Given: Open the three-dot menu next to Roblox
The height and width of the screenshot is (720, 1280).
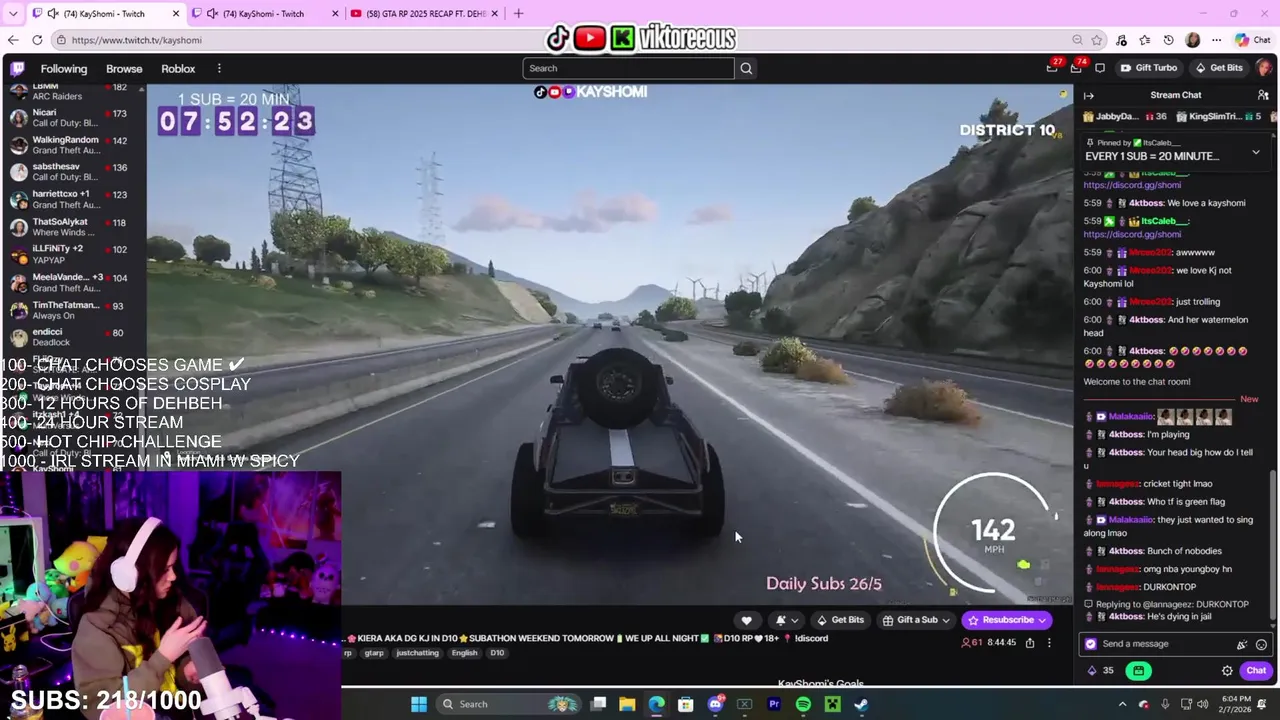Looking at the screenshot, I should (x=219, y=68).
